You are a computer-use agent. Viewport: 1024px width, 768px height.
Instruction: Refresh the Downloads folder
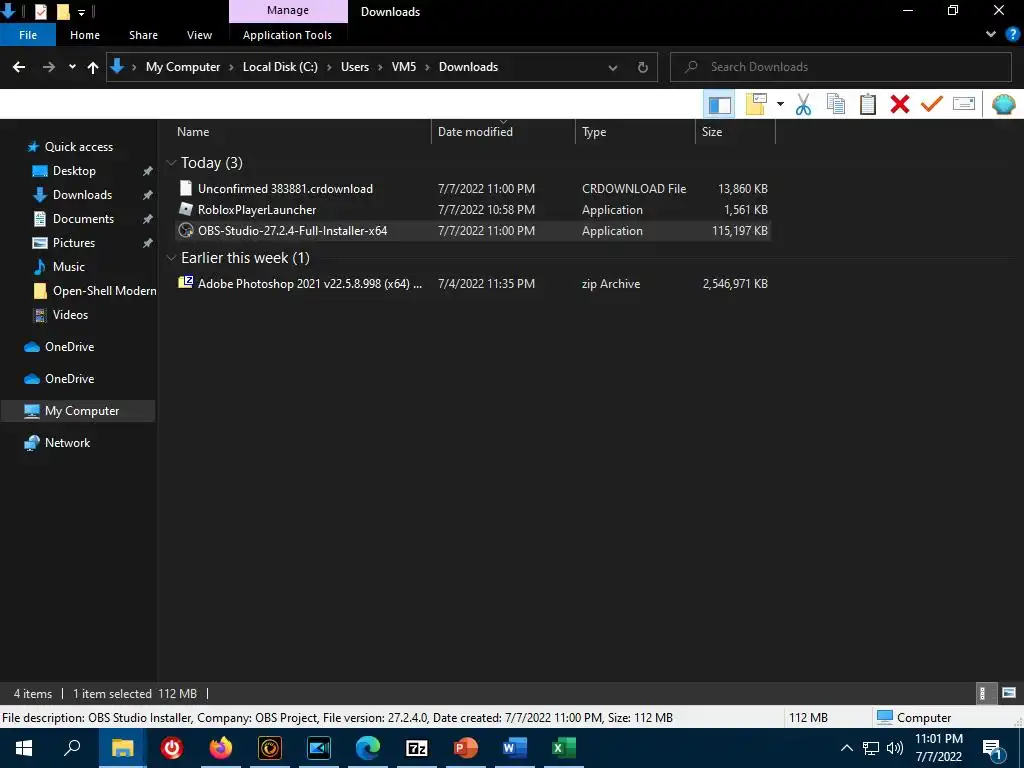(x=643, y=67)
